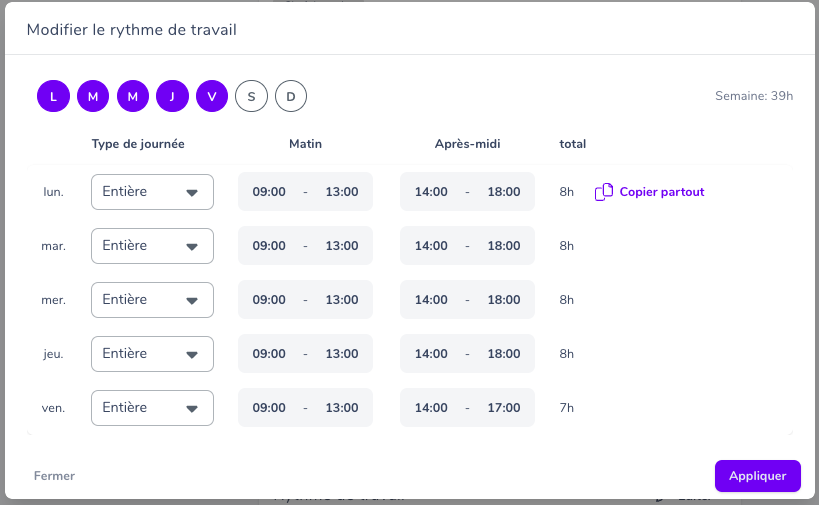Viewport: 819px width, 505px height.
Task: Toggle the Thursday (J) day circle
Action: pos(172,96)
